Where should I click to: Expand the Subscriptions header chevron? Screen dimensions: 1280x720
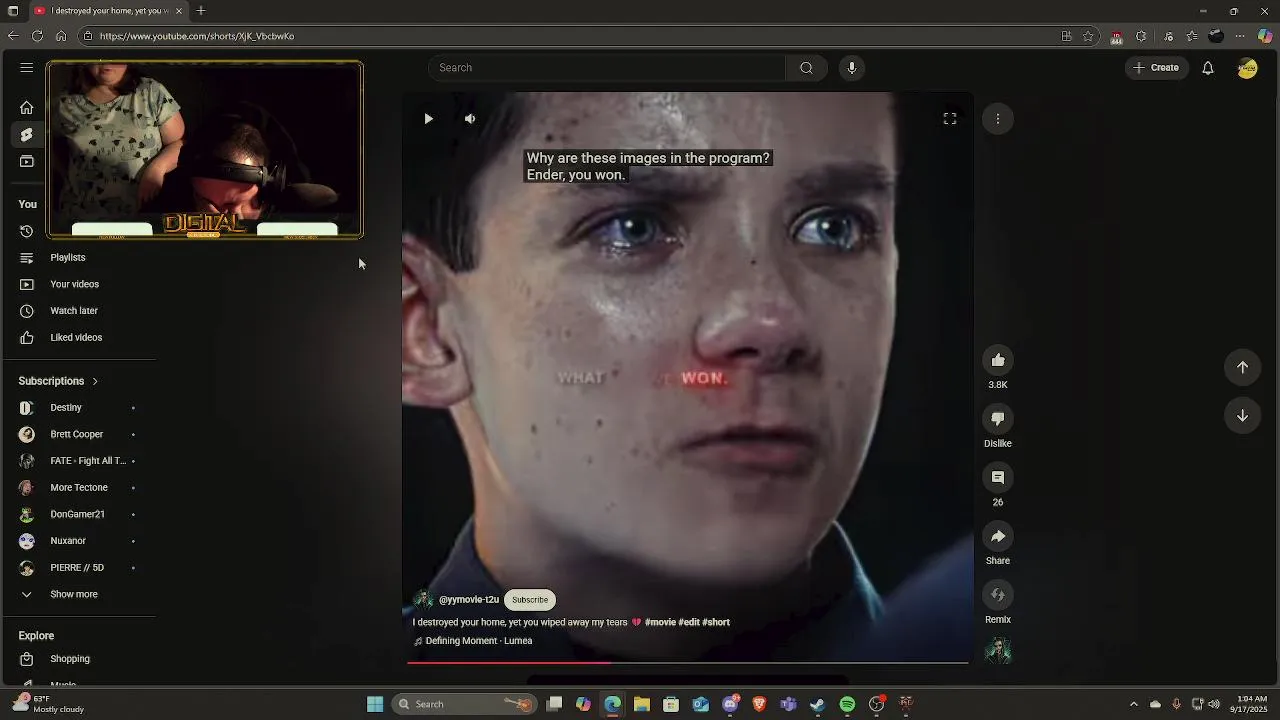95,381
